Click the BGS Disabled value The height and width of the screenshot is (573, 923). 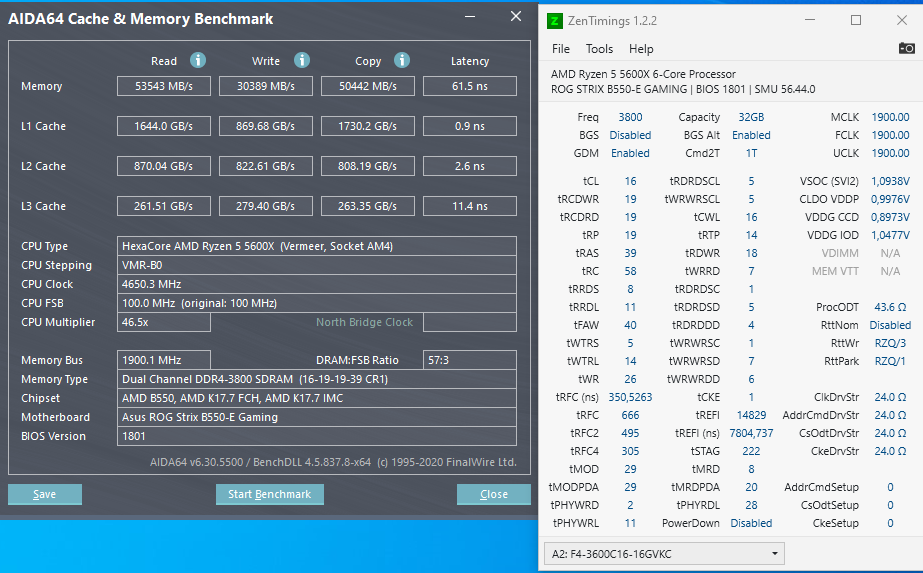coord(630,135)
